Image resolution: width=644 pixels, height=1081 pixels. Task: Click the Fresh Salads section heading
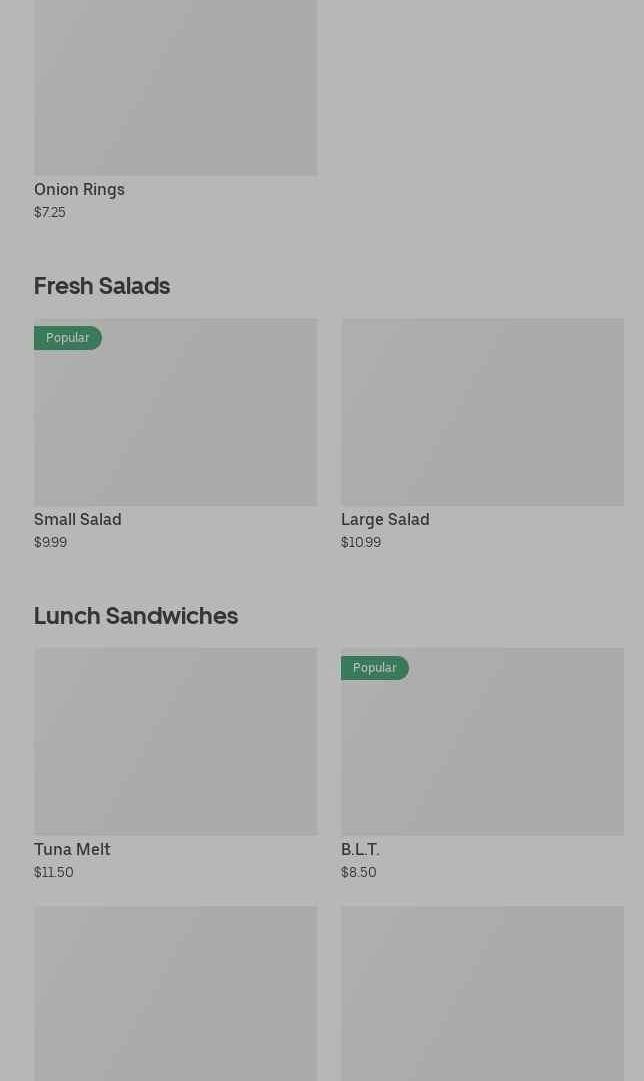pos(102,286)
